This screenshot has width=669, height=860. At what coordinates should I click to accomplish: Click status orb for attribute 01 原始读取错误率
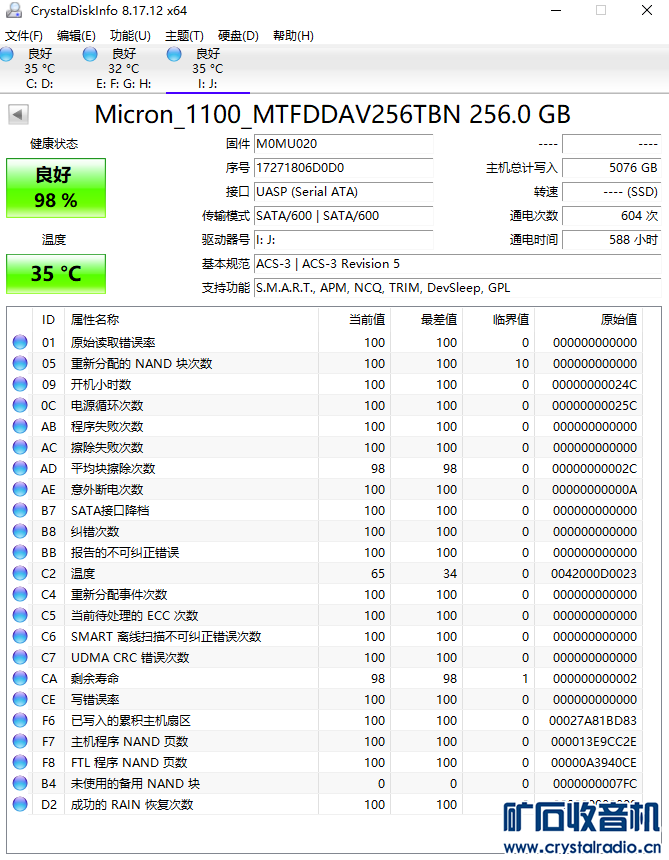pyautogui.click(x=20, y=342)
